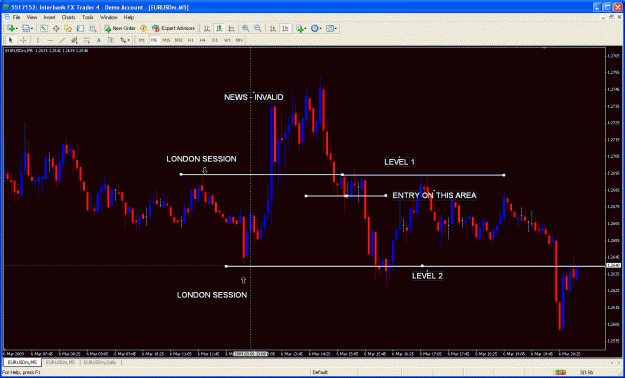Switch to the EURUSDm,Daily chart tab
Screen dimensions: 625x378
pos(100,362)
